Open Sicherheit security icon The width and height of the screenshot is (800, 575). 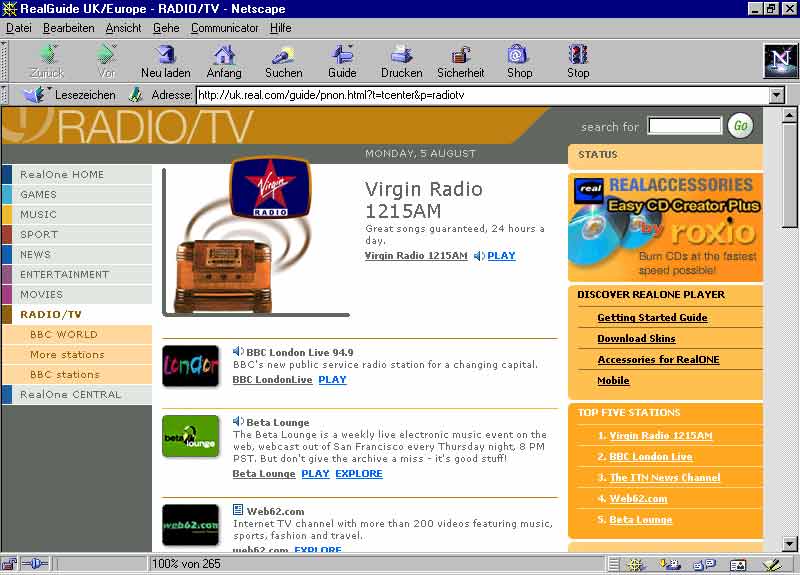(x=461, y=55)
